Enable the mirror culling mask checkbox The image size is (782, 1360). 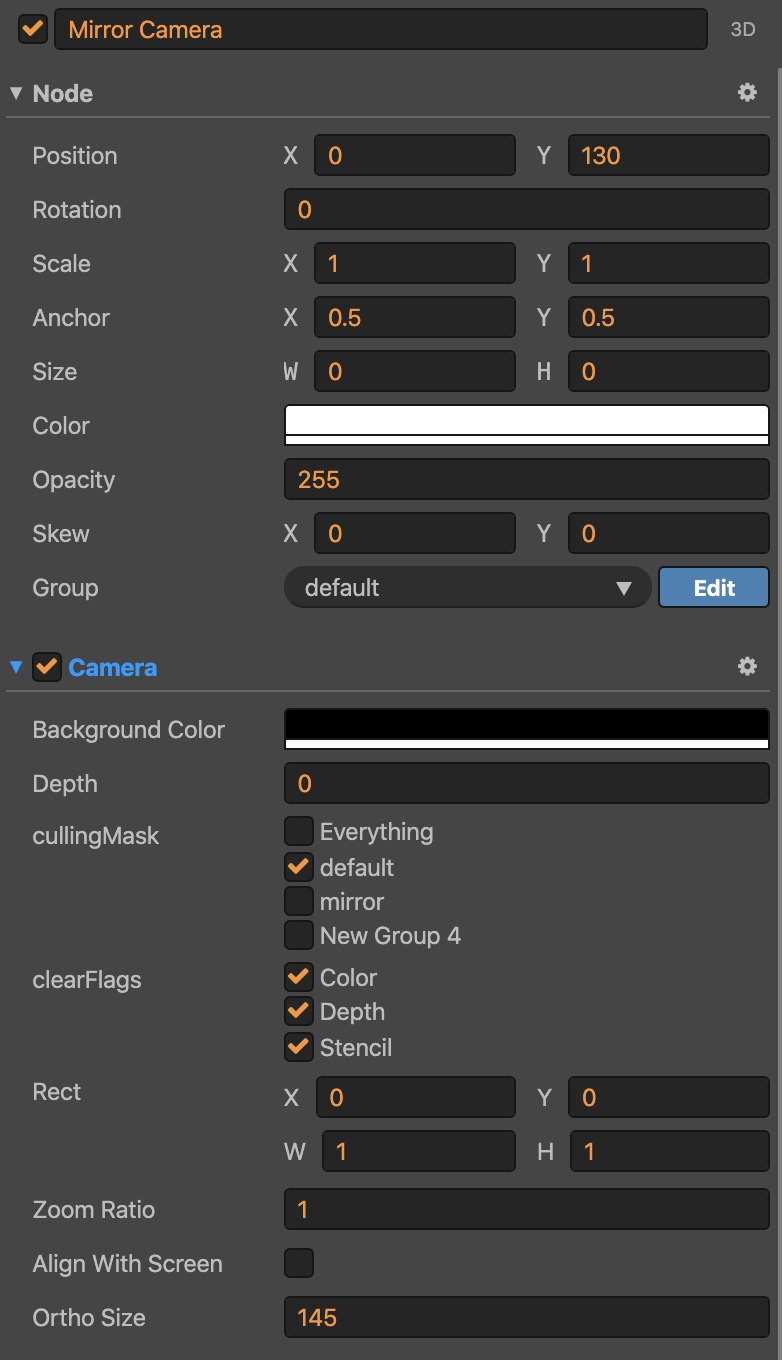point(299,901)
